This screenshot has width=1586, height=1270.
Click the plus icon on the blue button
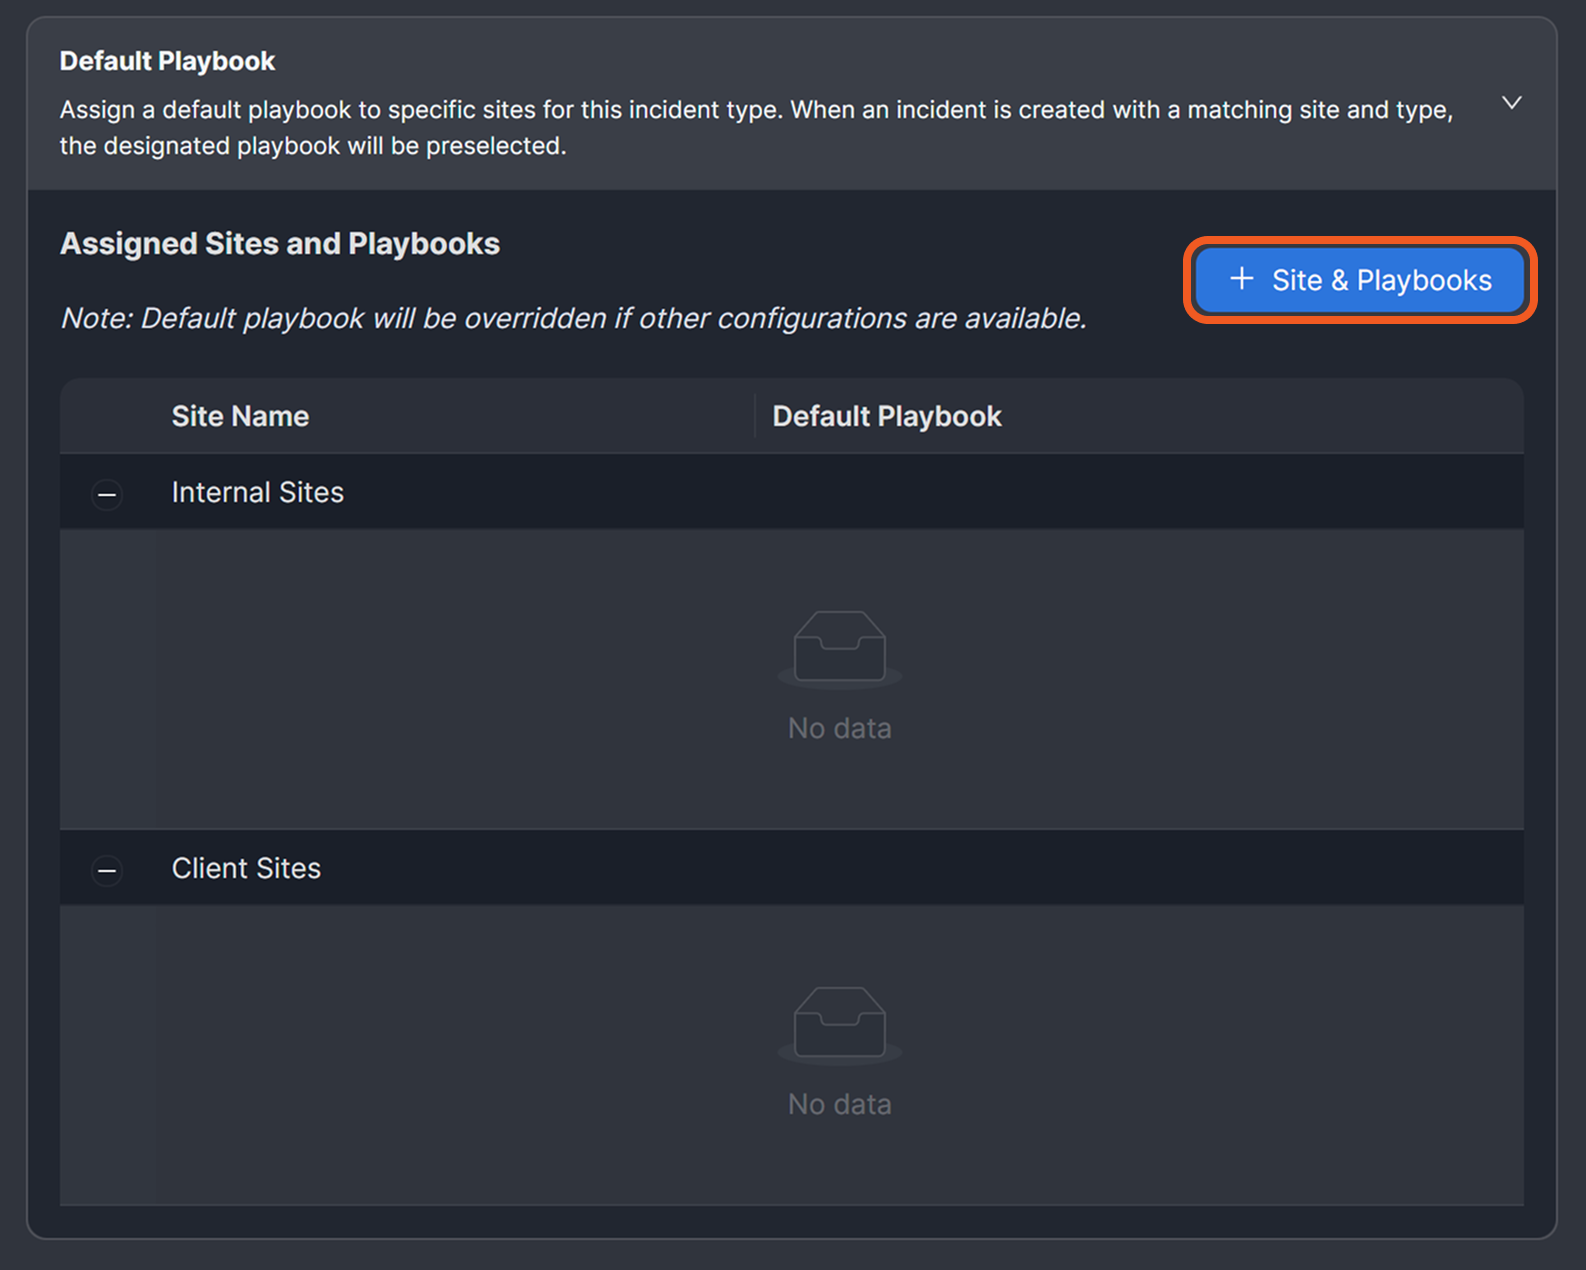pyautogui.click(x=1241, y=279)
